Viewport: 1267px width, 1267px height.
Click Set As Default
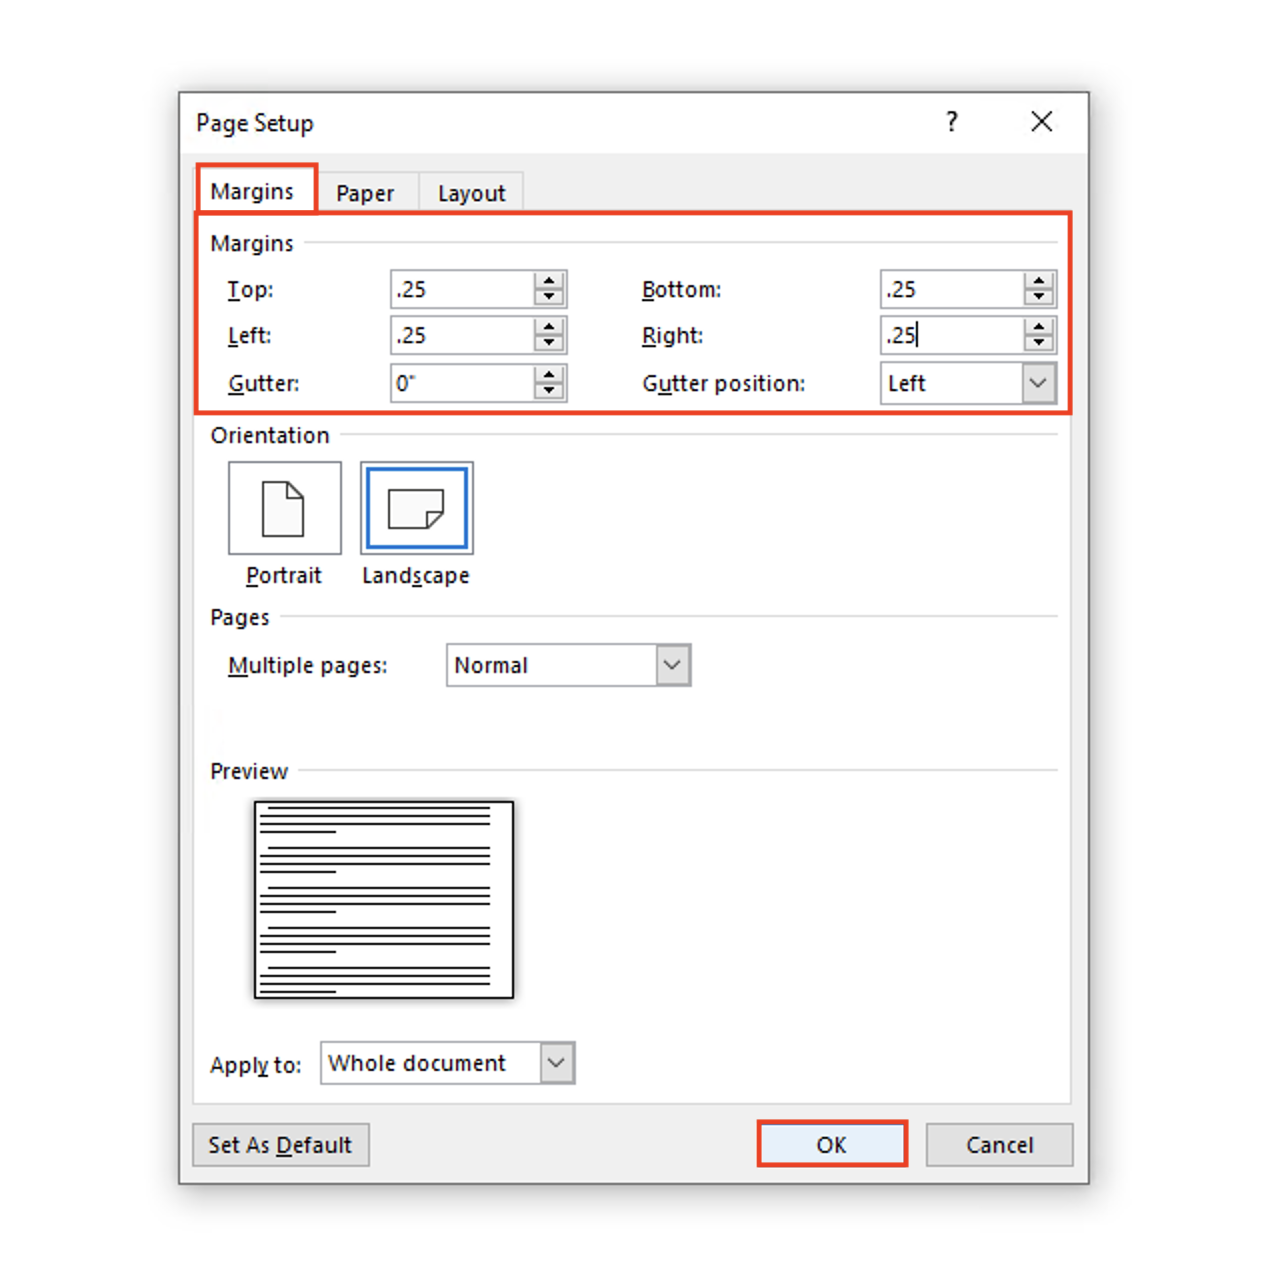(280, 1144)
